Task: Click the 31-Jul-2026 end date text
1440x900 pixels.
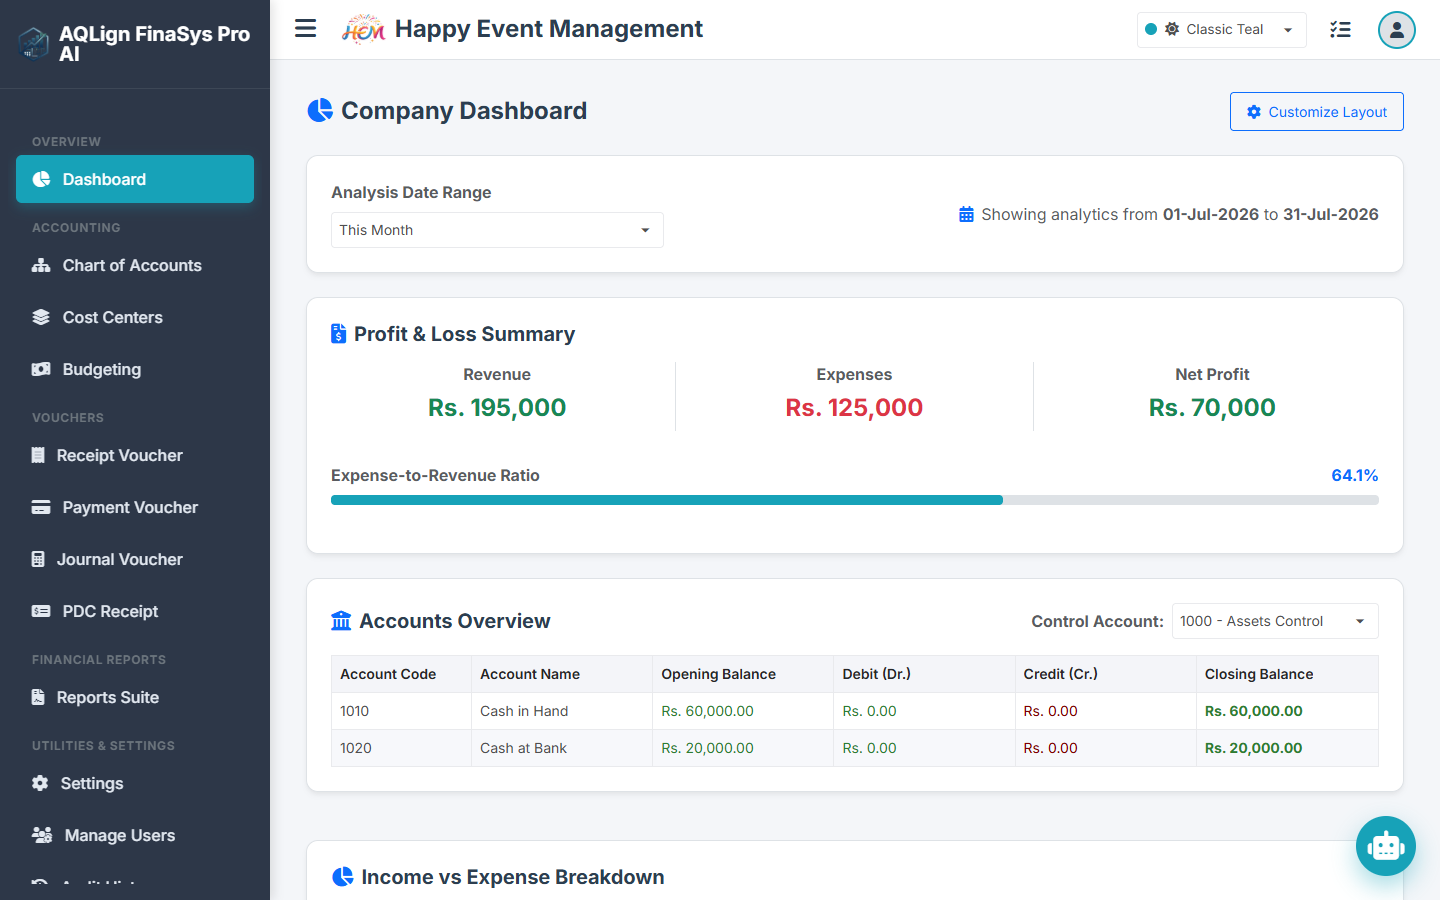Action: click(x=1331, y=214)
